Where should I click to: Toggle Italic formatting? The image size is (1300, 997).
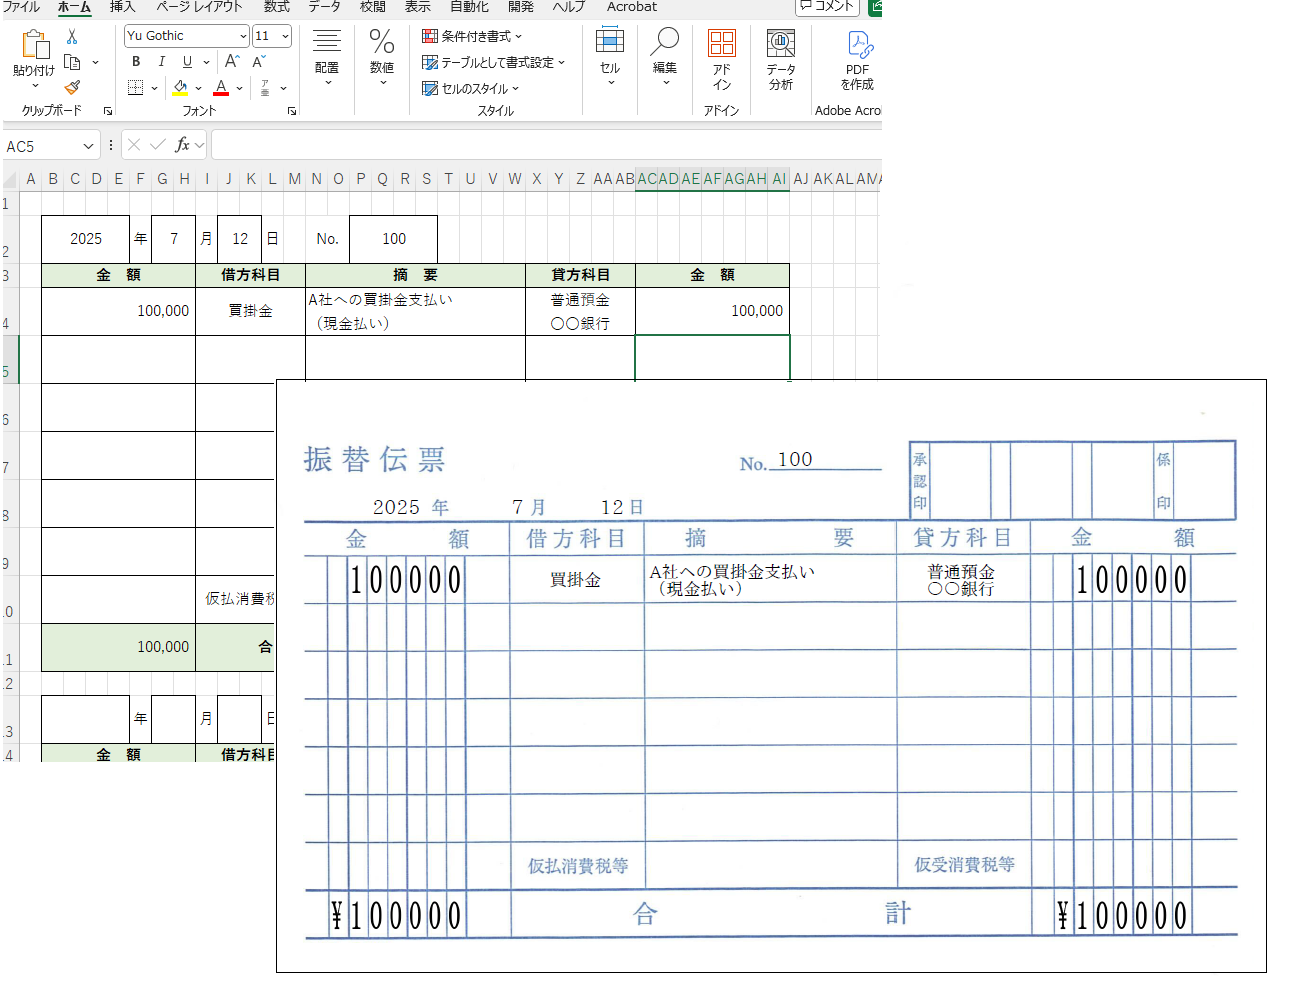point(162,62)
